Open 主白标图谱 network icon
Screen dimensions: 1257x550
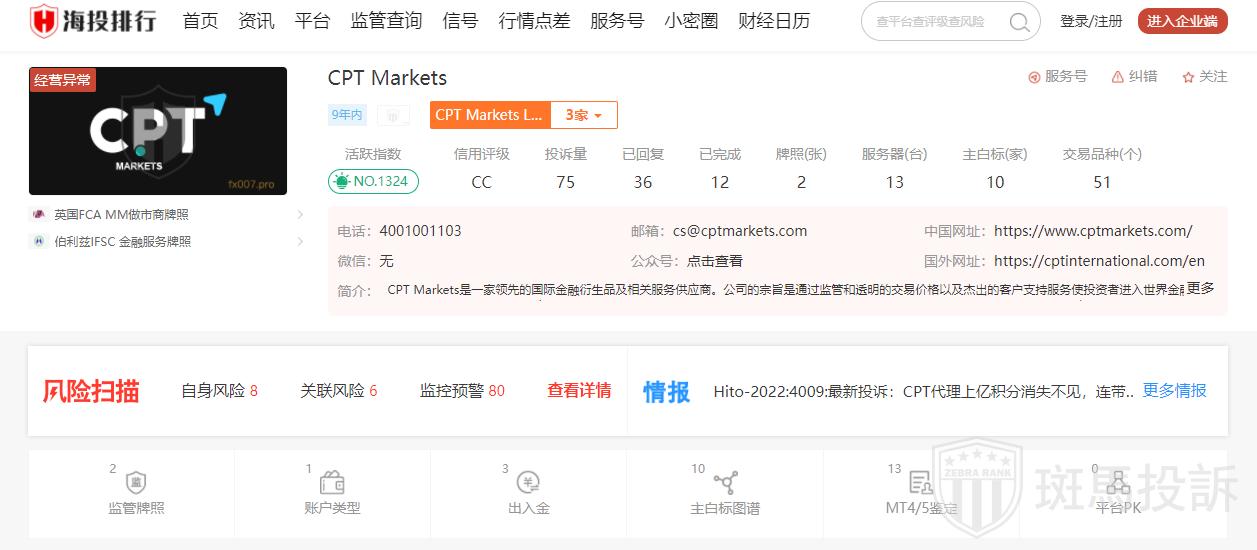[x=725, y=483]
